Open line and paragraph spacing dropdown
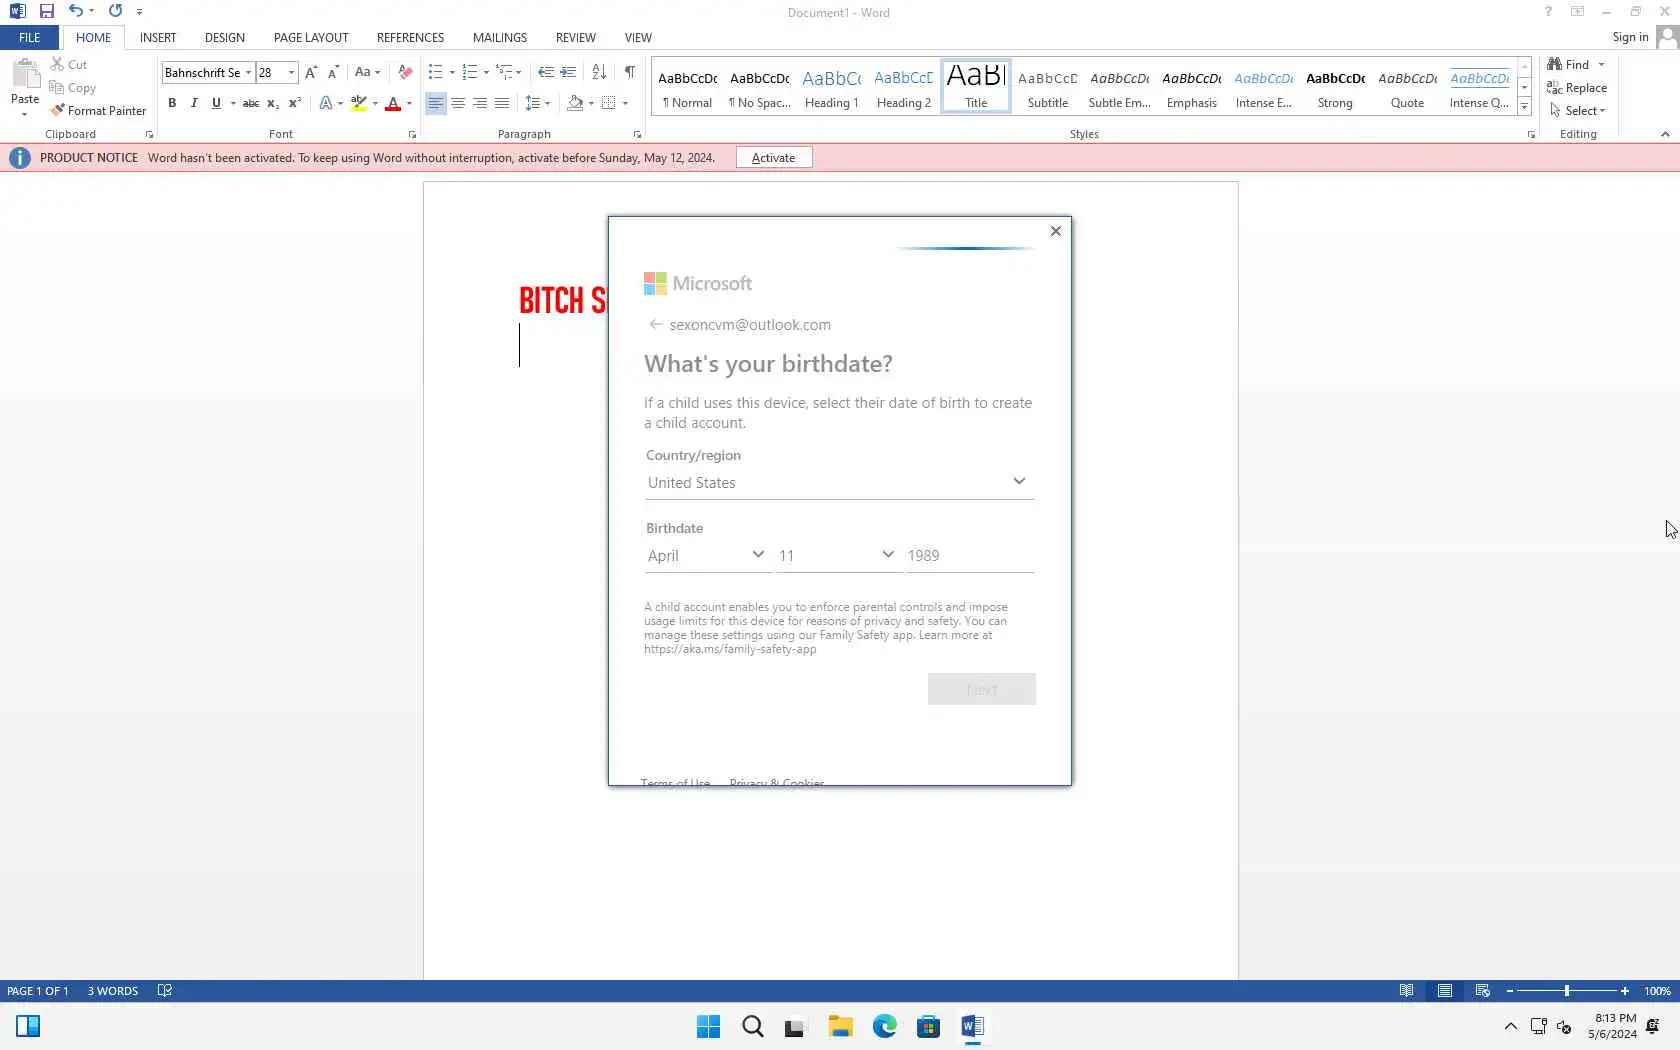 click(538, 103)
